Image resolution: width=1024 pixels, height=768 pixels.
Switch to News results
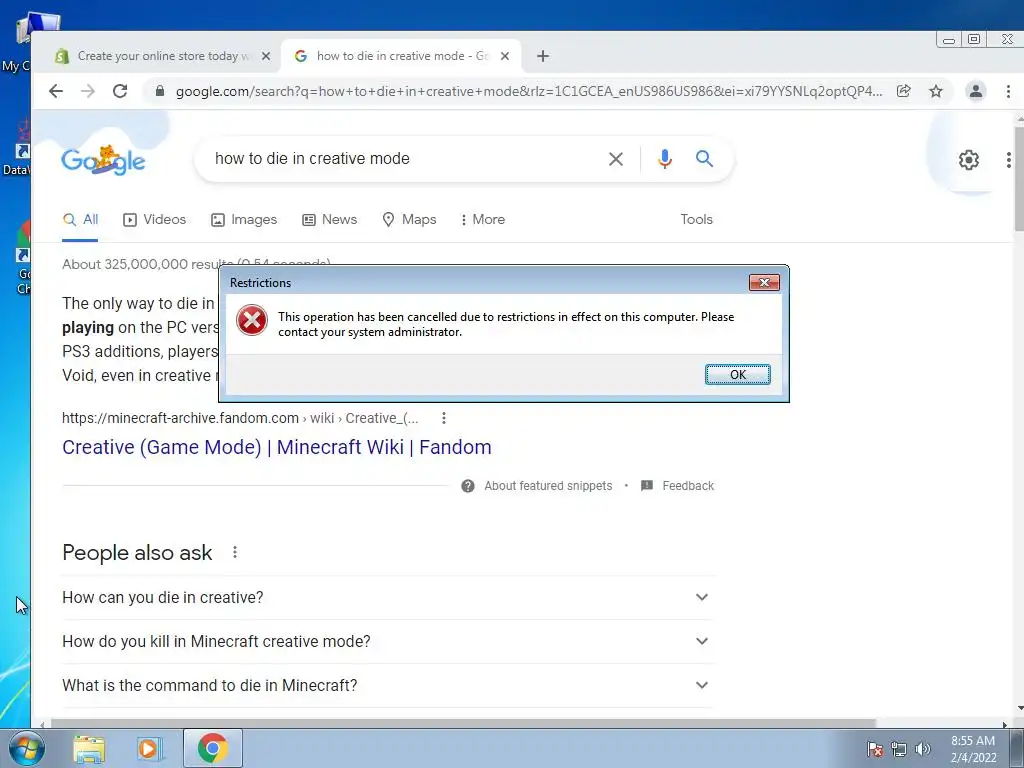click(x=330, y=219)
